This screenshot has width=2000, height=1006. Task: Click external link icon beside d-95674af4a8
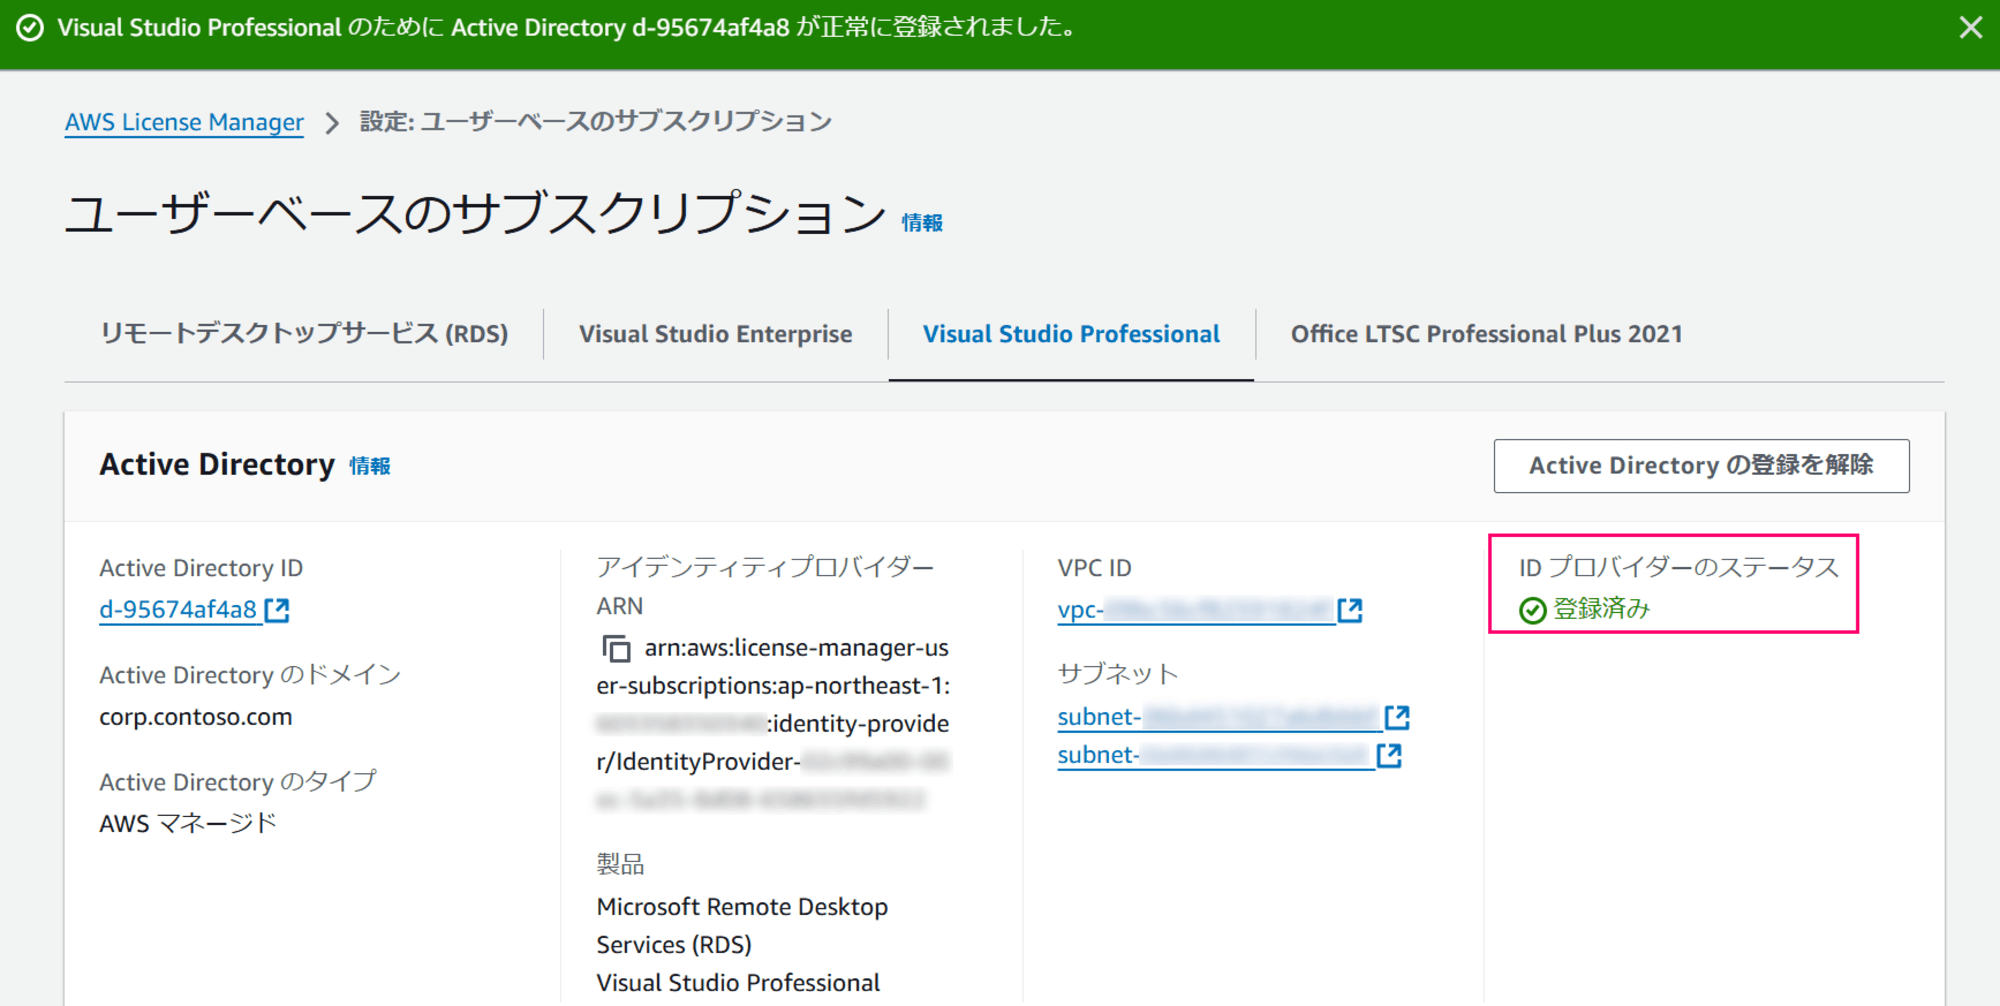(x=277, y=610)
